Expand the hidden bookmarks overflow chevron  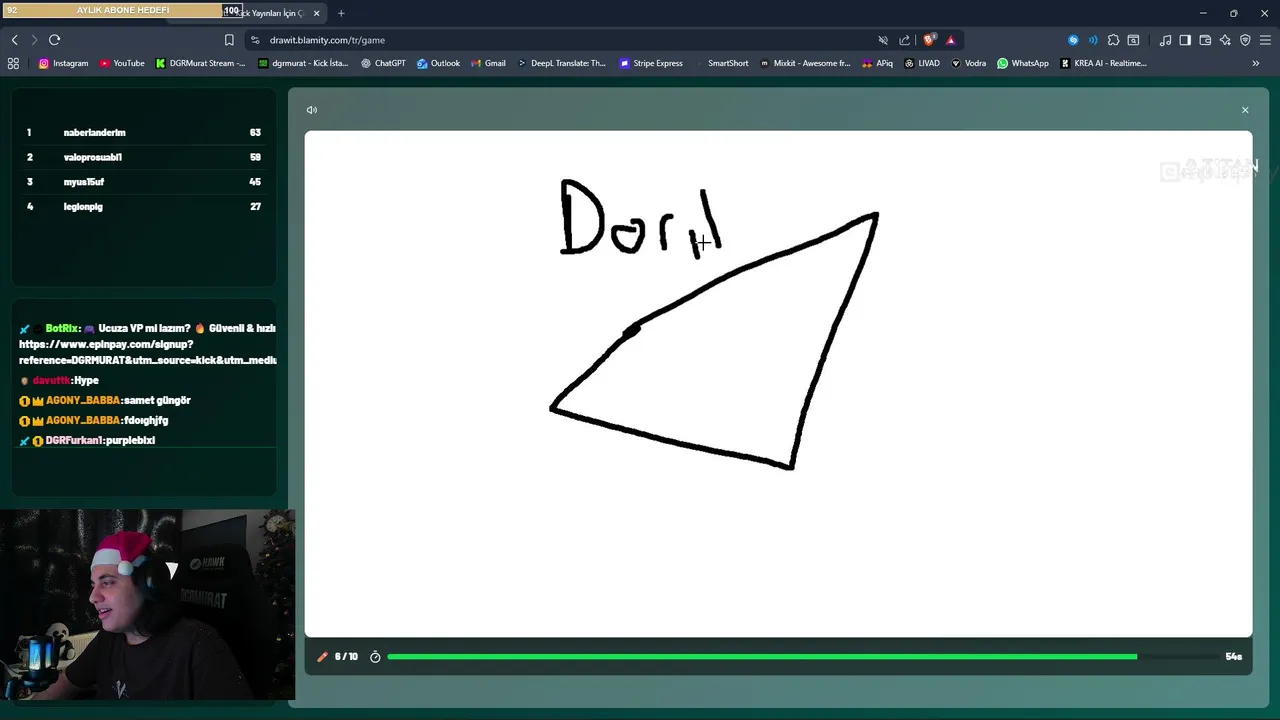click(x=1256, y=63)
